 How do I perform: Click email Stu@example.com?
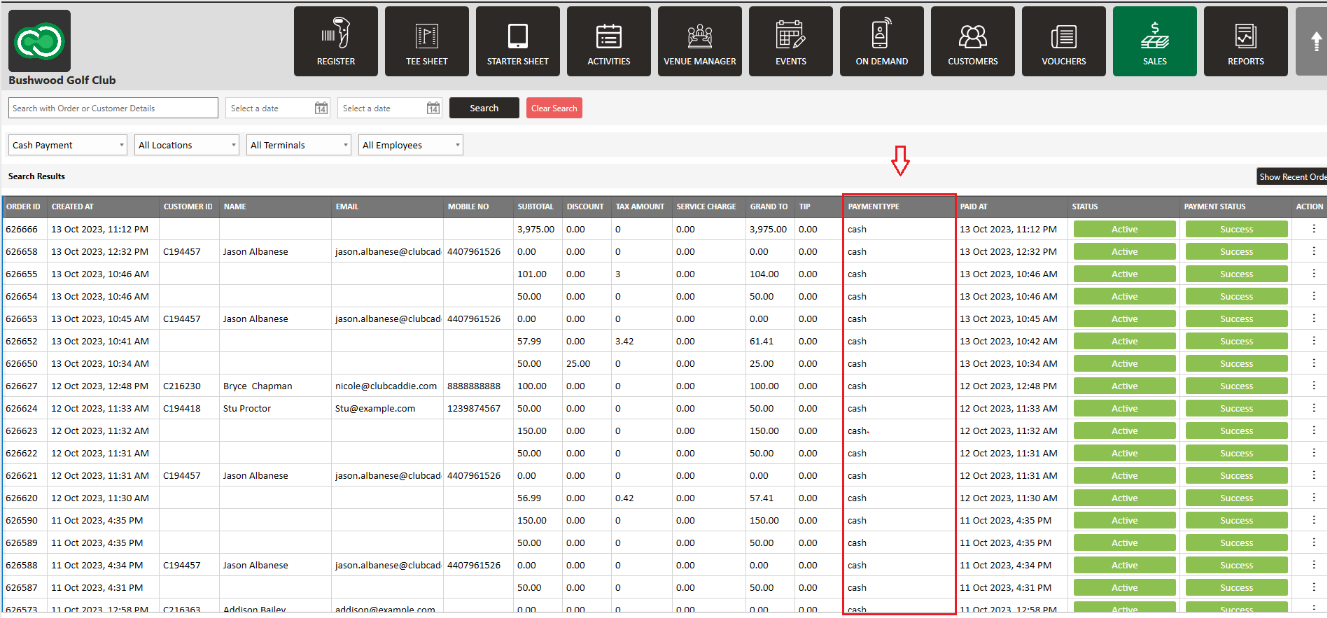[x=375, y=408]
